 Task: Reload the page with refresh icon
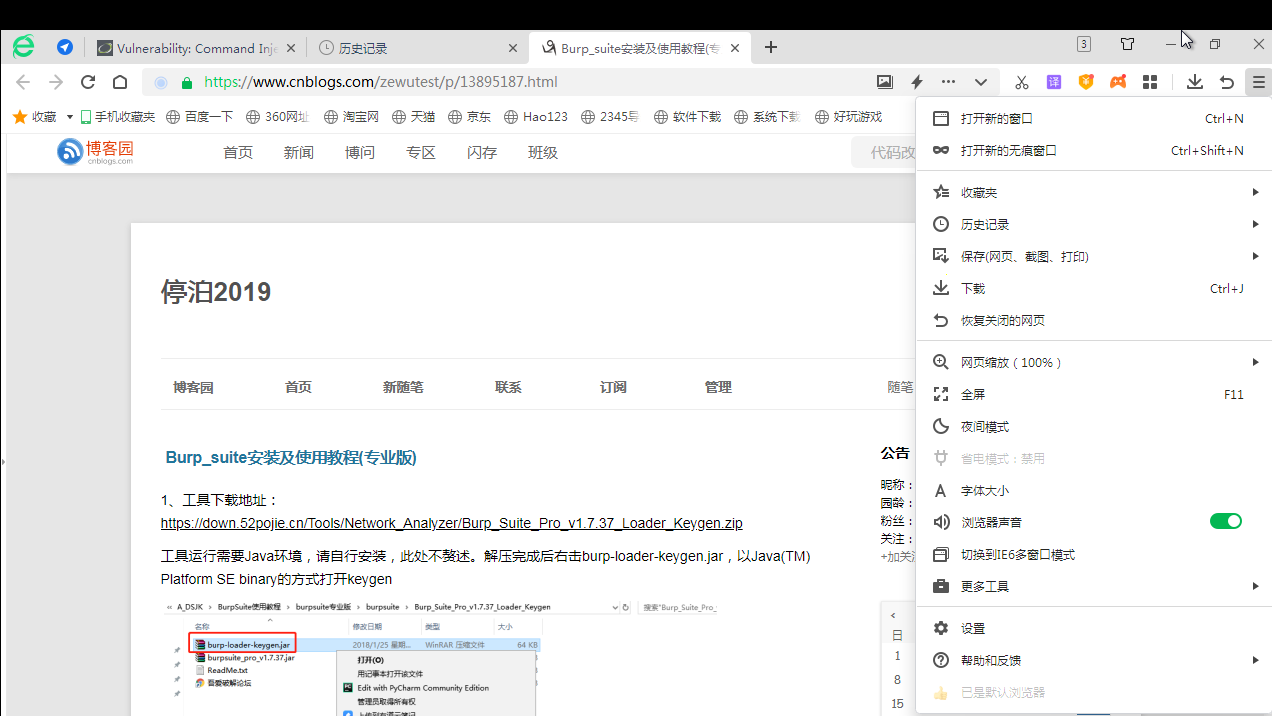pyautogui.click(x=88, y=82)
